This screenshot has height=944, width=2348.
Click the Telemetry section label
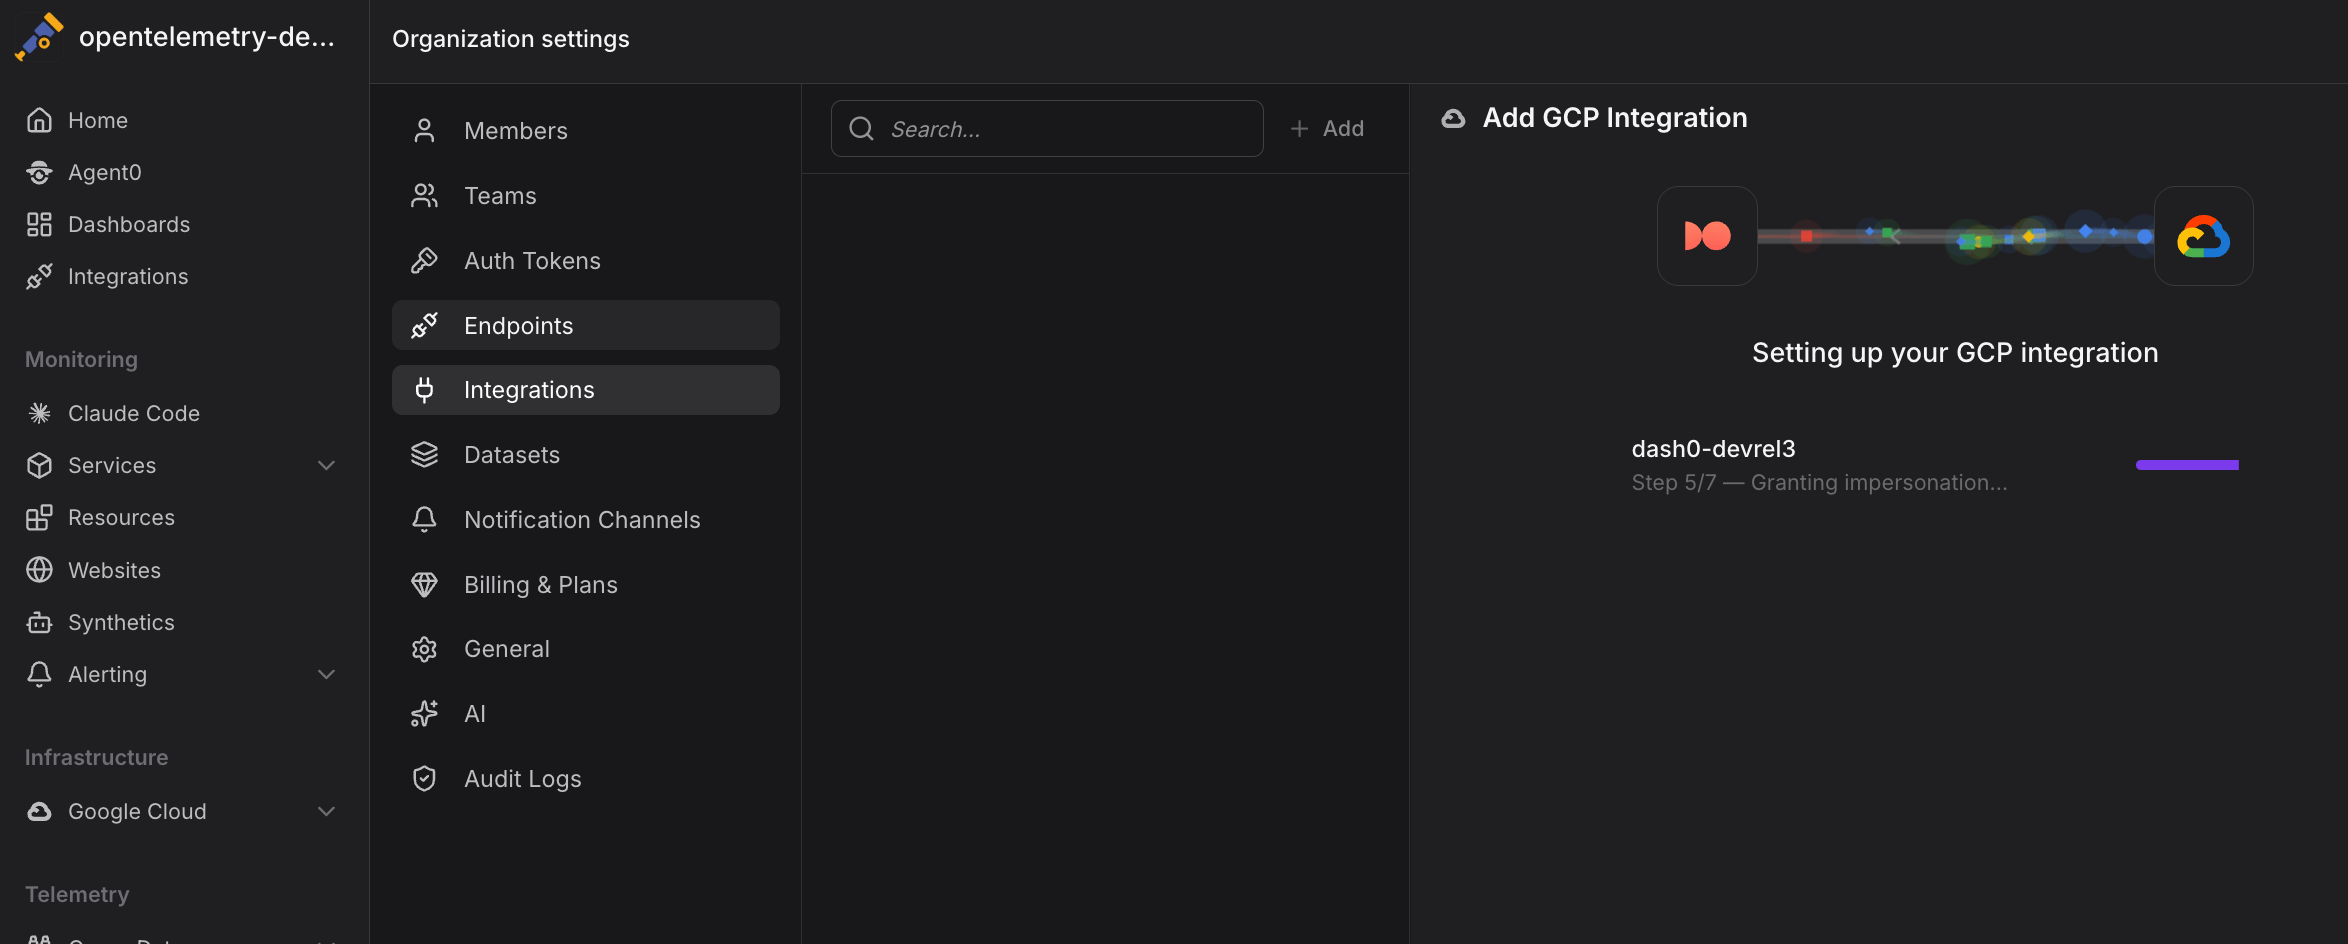(x=77, y=894)
